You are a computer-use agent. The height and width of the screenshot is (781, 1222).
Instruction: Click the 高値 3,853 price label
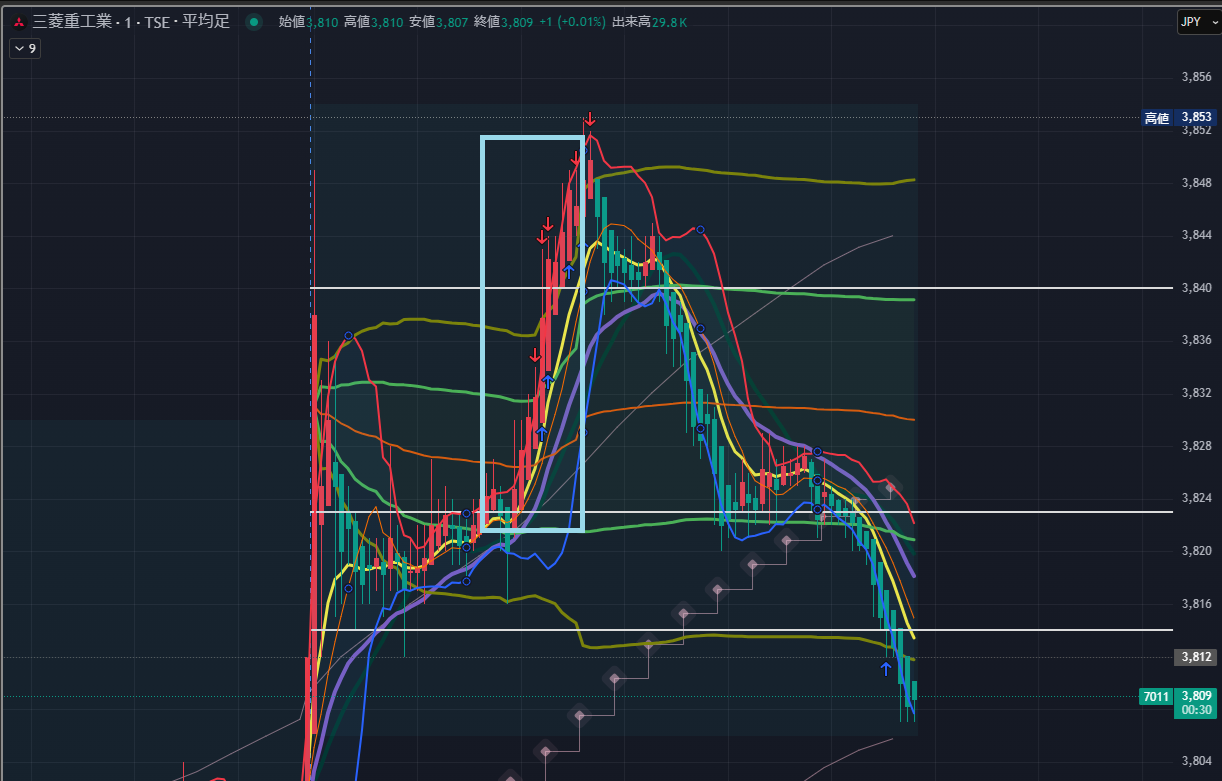coord(1180,118)
